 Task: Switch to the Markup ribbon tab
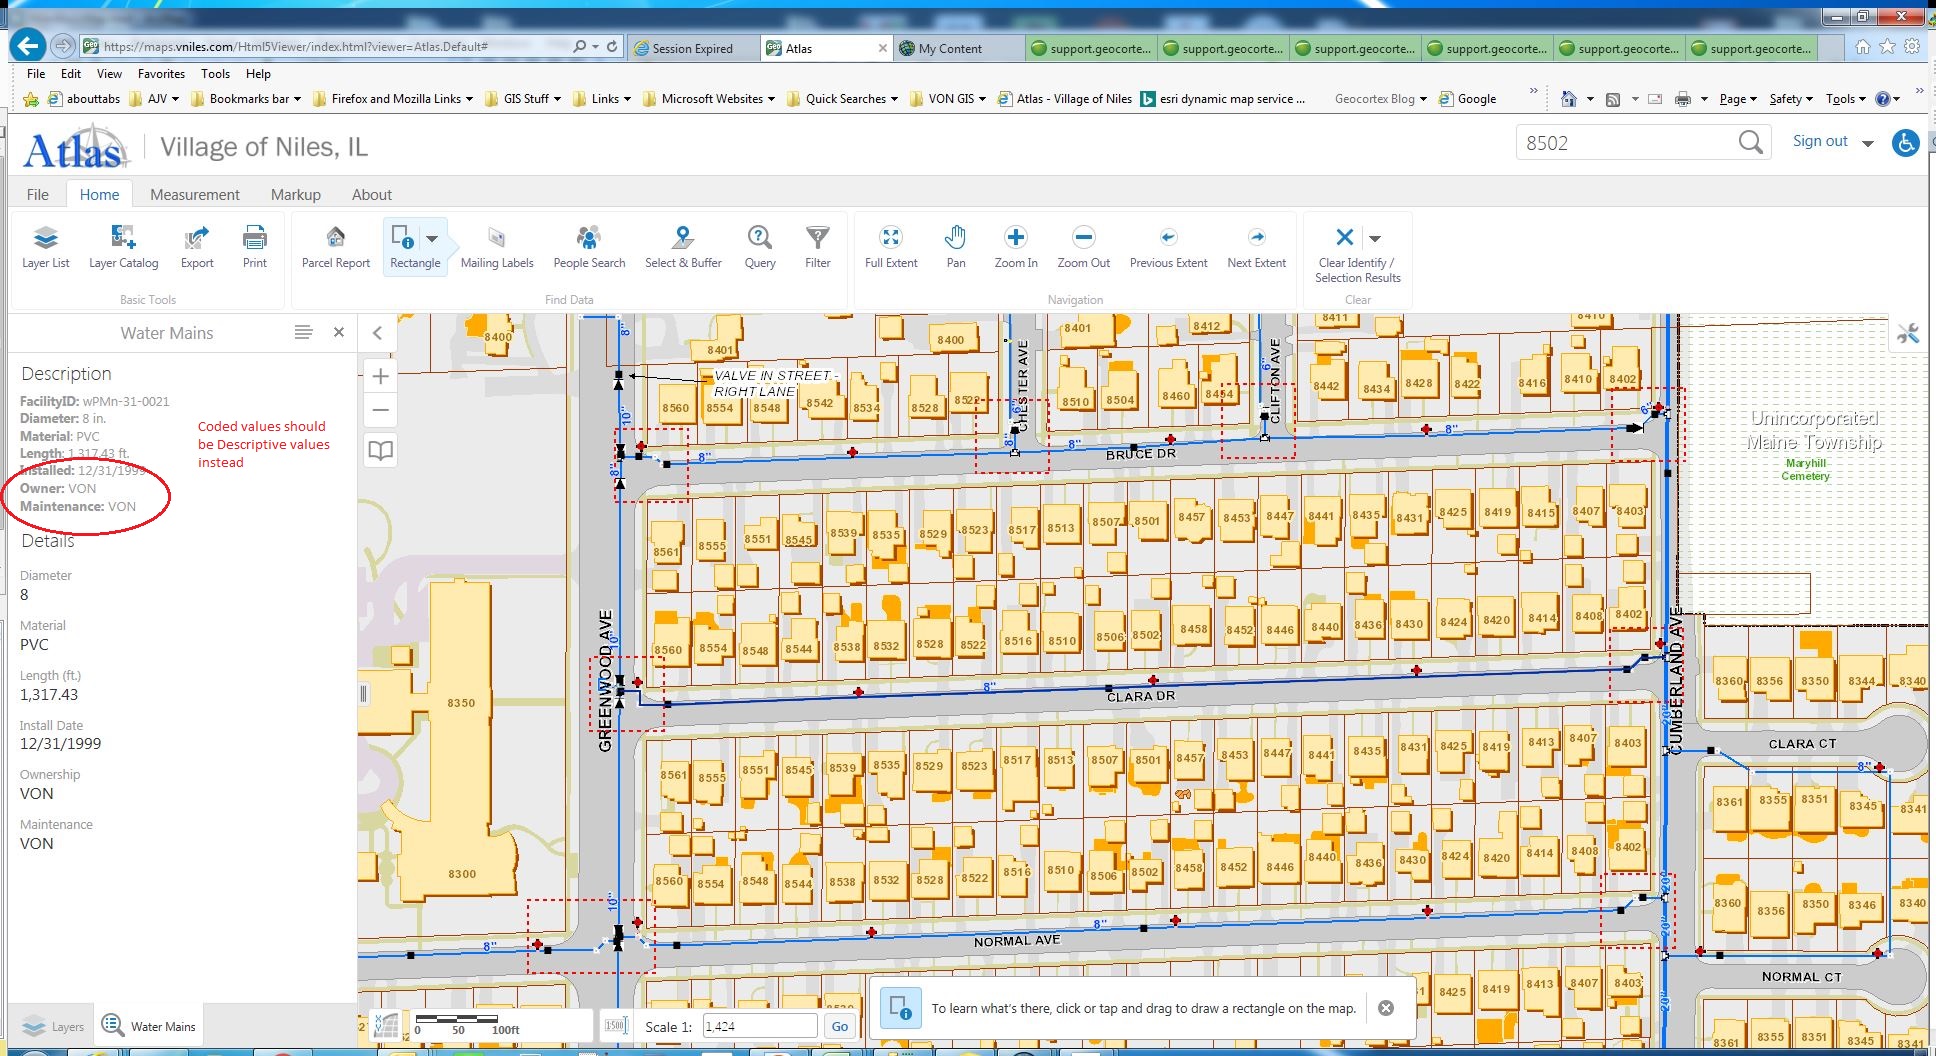[296, 195]
